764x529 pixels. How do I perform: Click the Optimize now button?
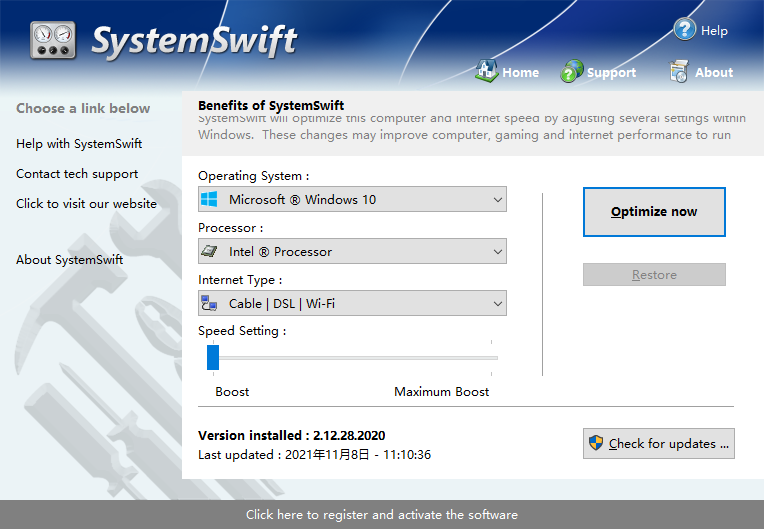(654, 212)
